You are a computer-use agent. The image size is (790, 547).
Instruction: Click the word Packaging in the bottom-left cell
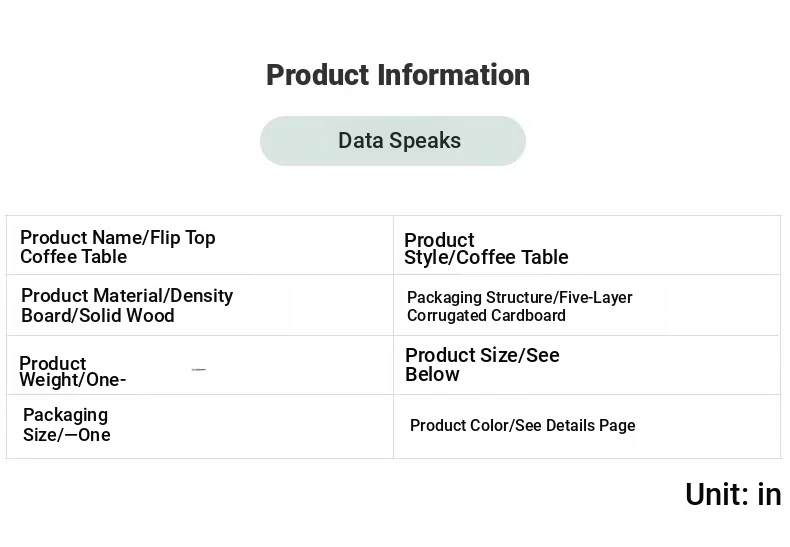[x=65, y=416]
